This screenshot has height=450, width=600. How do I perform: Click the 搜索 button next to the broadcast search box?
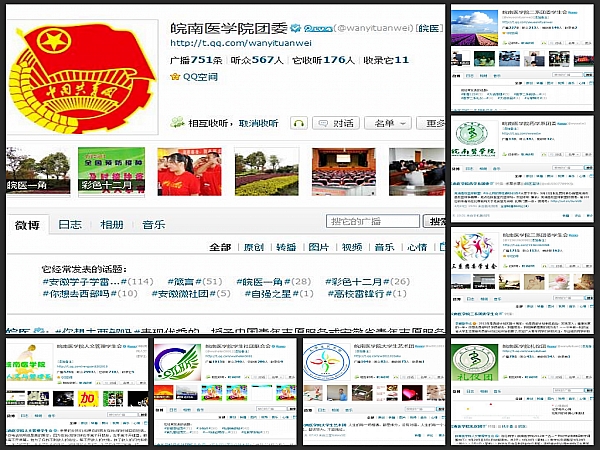click(x=434, y=221)
